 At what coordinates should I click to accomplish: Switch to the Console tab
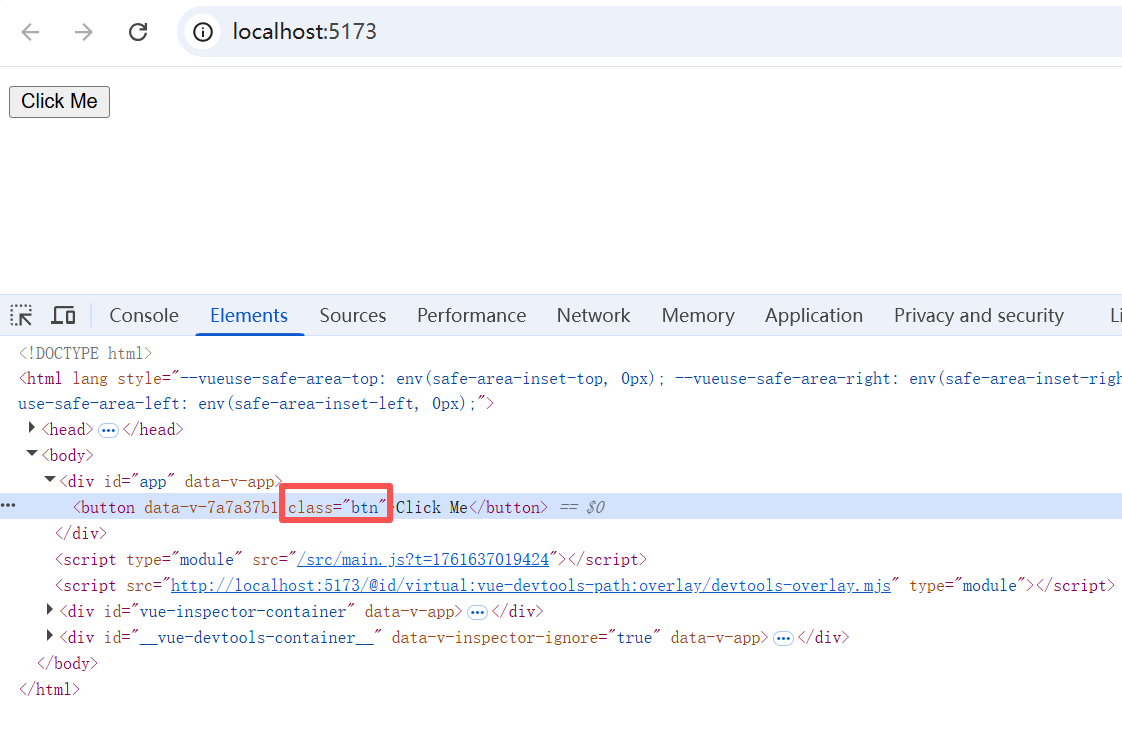(x=144, y=316)
